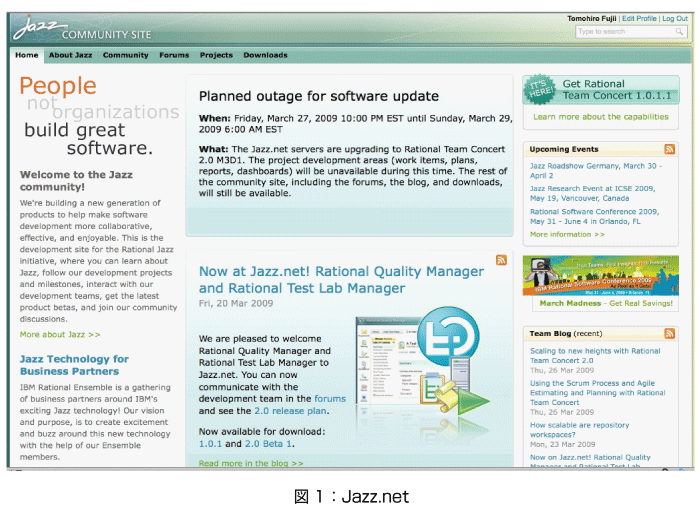Click the "It's Here!" badge icon

[x=540, y=89]
